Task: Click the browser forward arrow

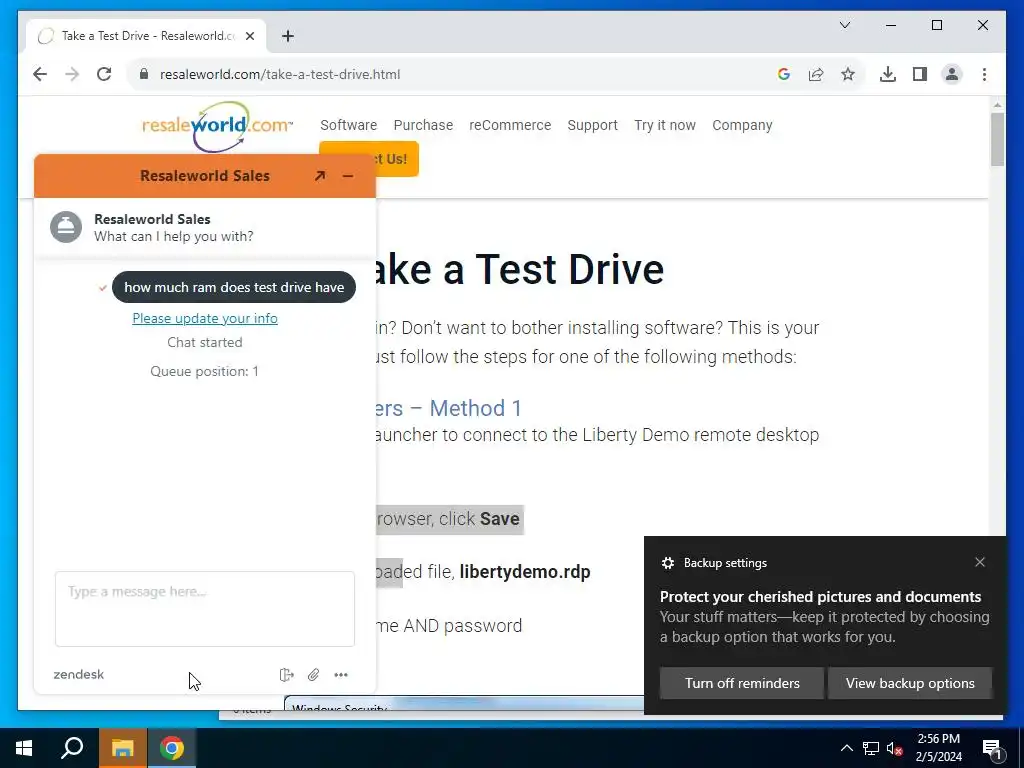Action: [72, 74]
